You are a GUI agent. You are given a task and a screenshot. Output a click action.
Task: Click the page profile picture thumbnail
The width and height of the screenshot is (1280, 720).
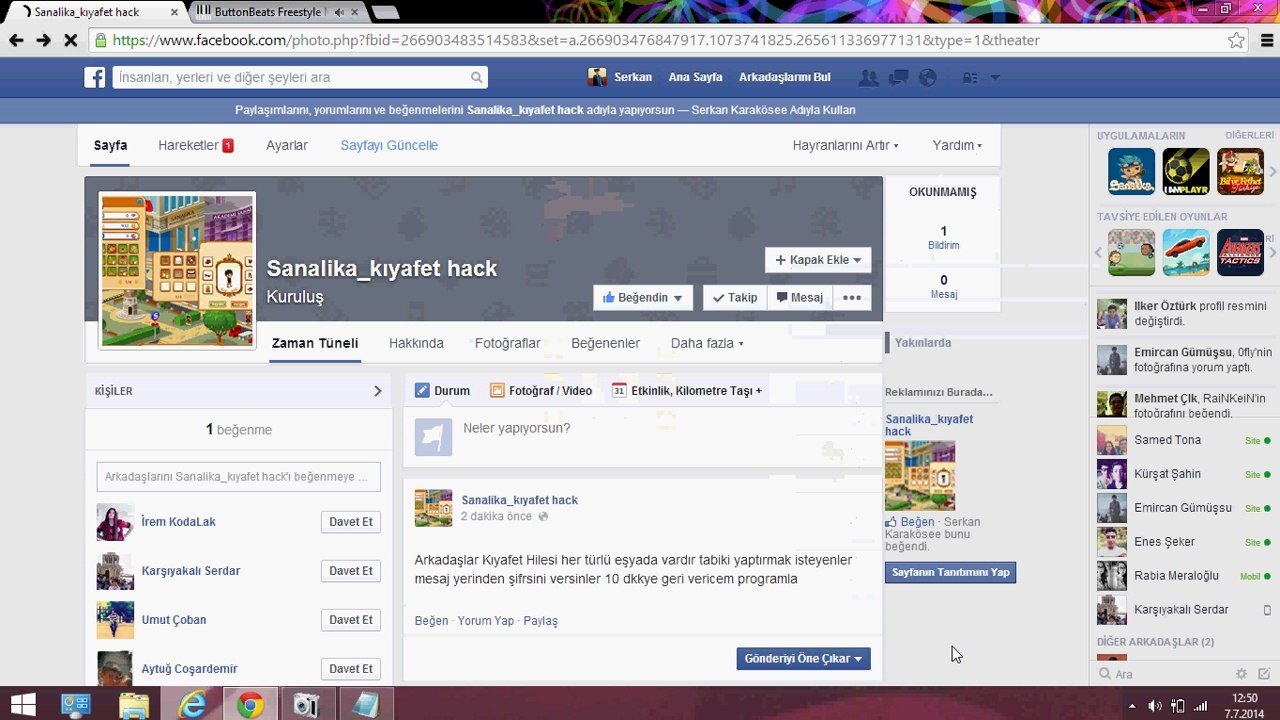177,271
